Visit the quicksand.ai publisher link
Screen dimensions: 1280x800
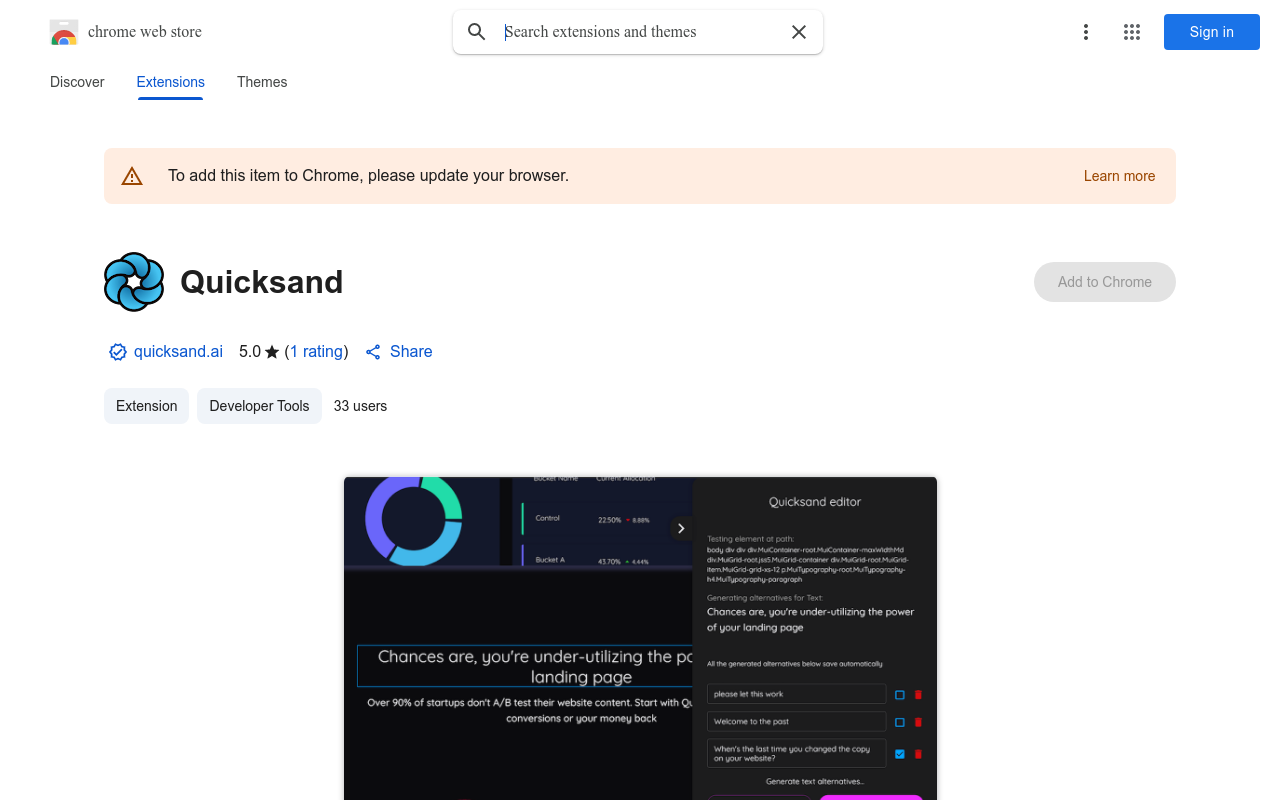178,352
